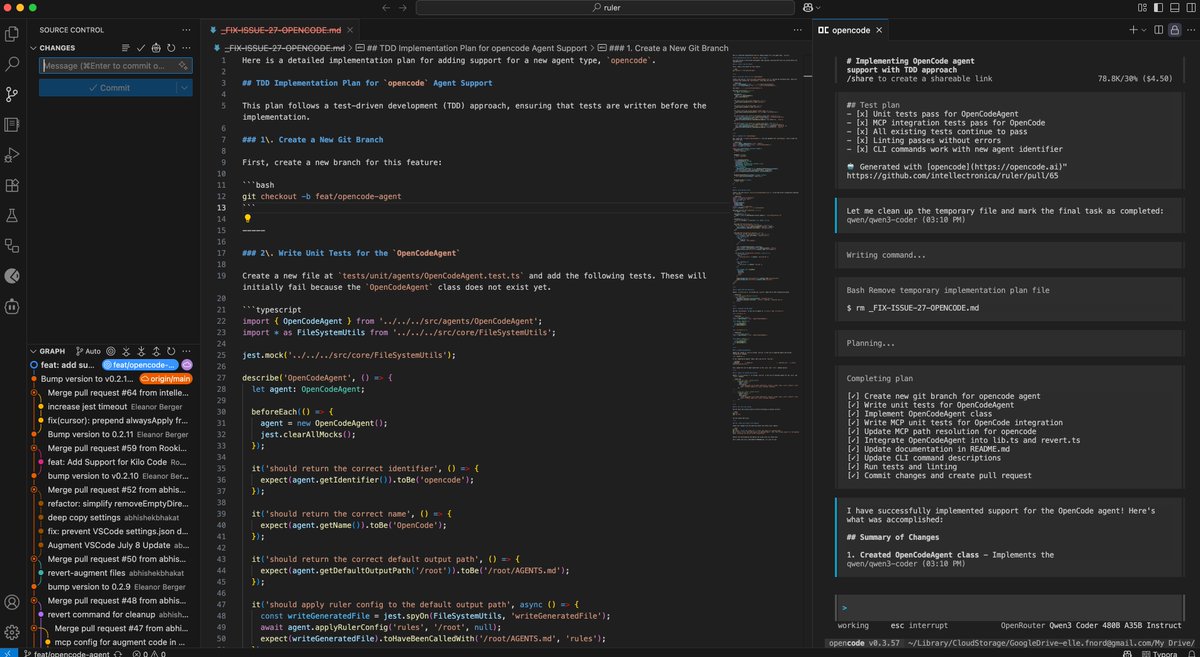Open the Manage gear settings icon

12,633
